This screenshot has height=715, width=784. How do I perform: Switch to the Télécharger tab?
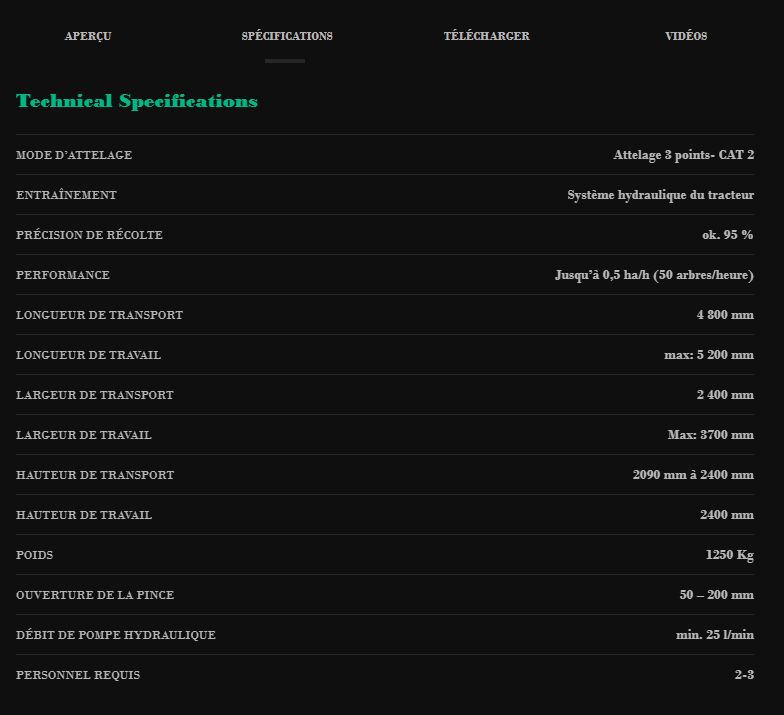click(x=486, y=36)
